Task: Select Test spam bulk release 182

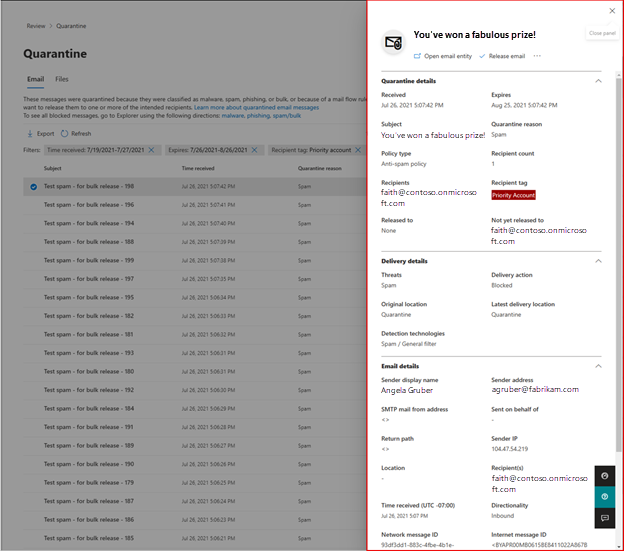Action: pyautogui.click(x=194, y=316)
